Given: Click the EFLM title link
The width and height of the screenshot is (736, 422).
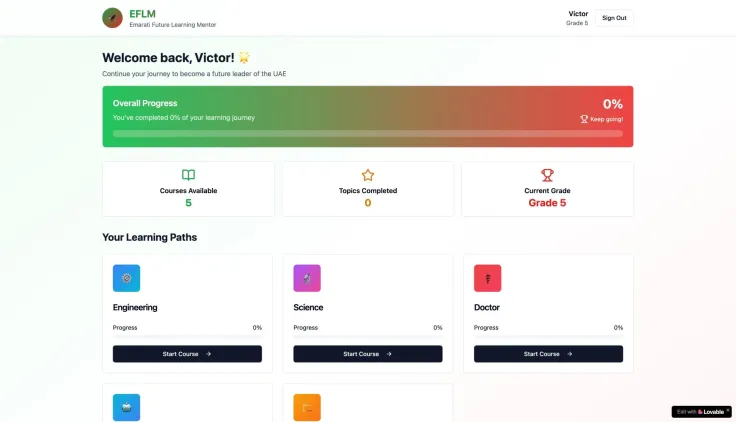Looking at the screenshot, I should (142, 14).
